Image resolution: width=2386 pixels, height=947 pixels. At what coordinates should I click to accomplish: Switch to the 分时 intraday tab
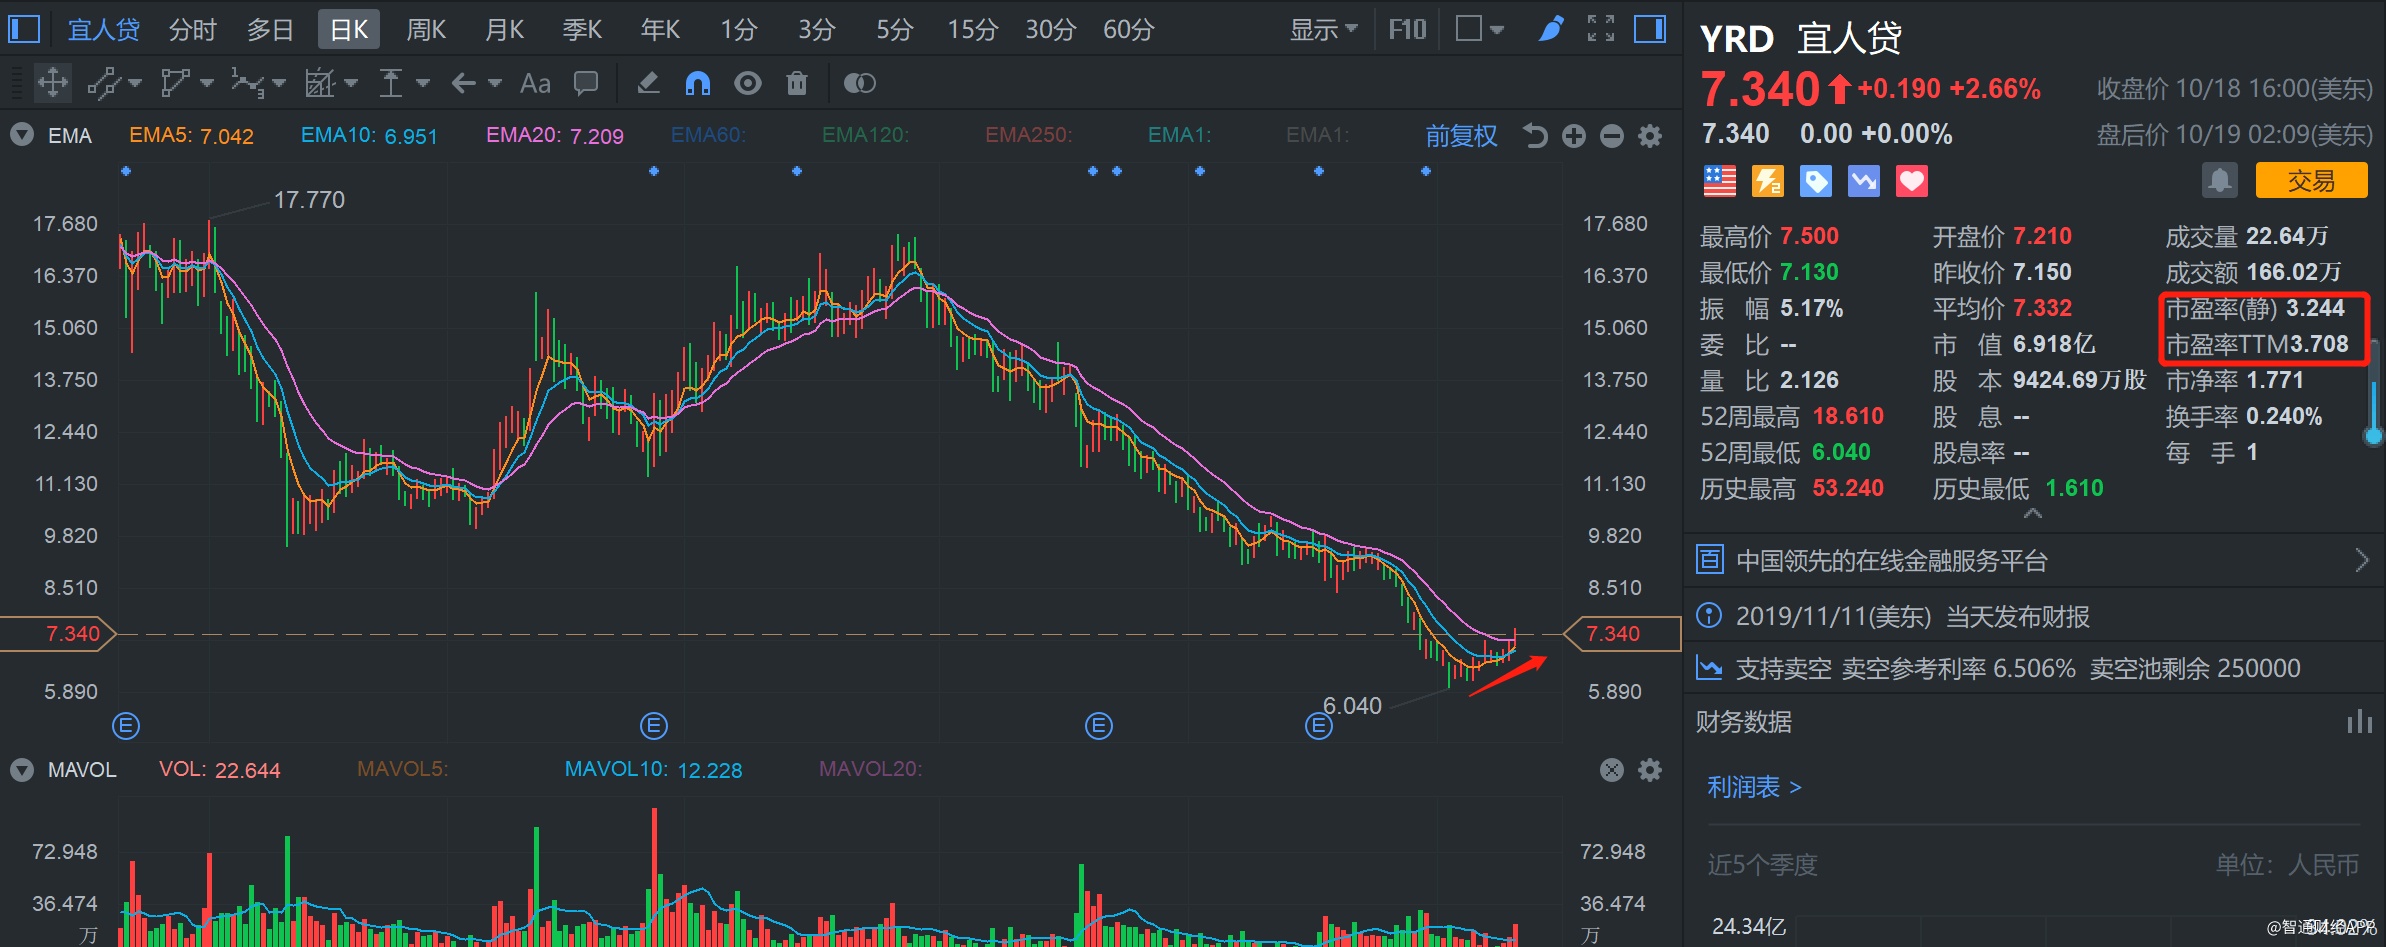click(192, 30)
